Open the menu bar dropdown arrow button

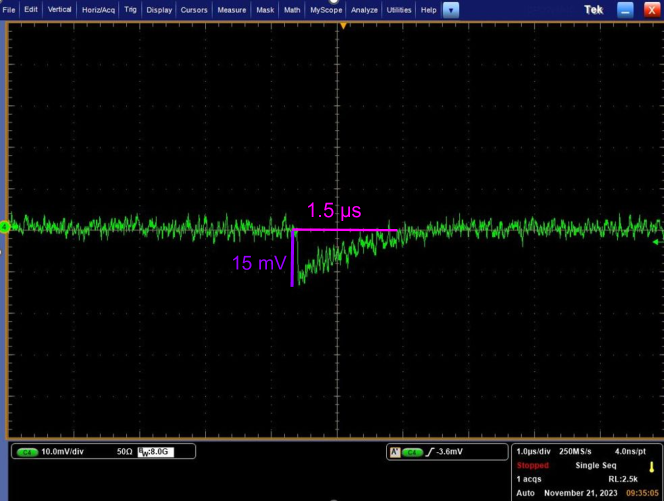tap(451, 10)
